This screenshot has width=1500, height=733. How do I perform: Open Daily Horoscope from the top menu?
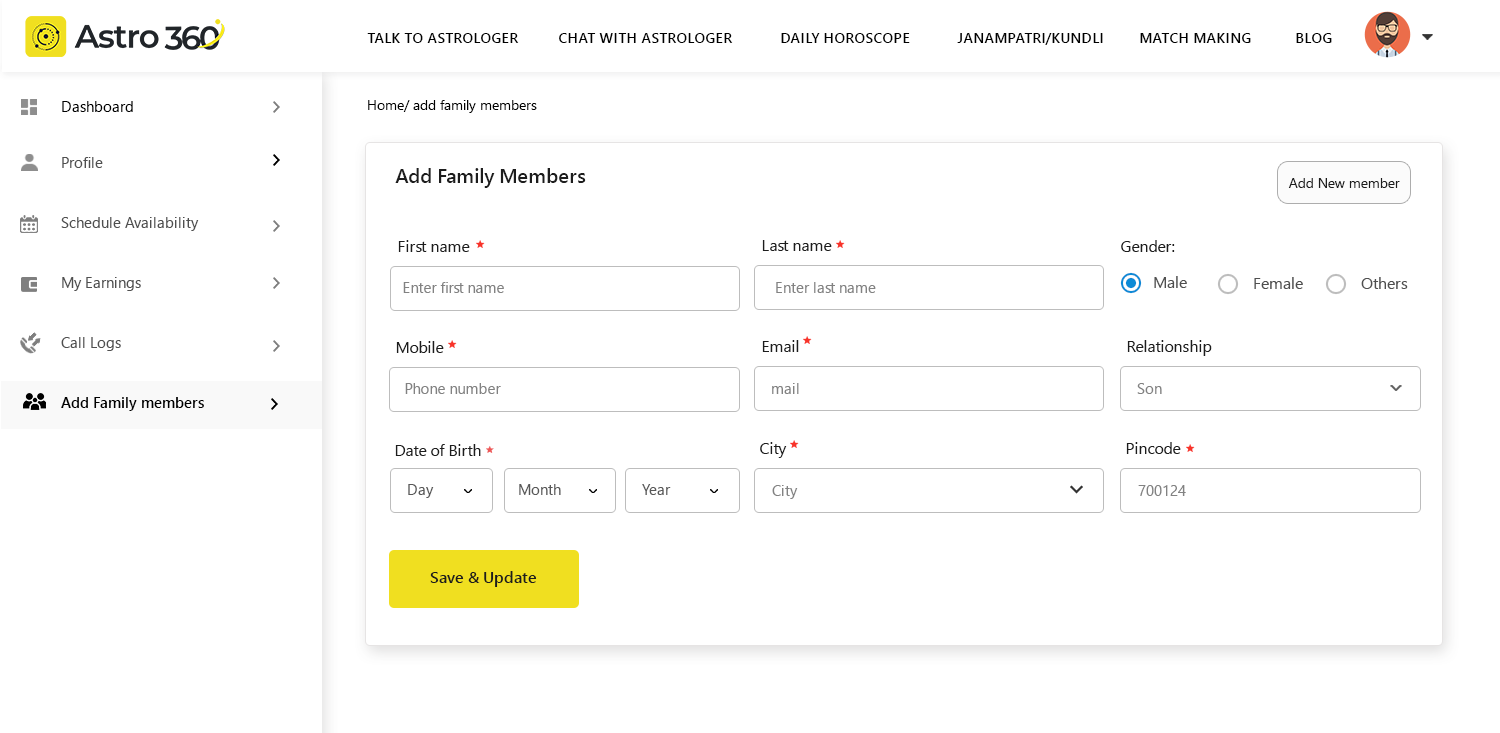point(845,38)
